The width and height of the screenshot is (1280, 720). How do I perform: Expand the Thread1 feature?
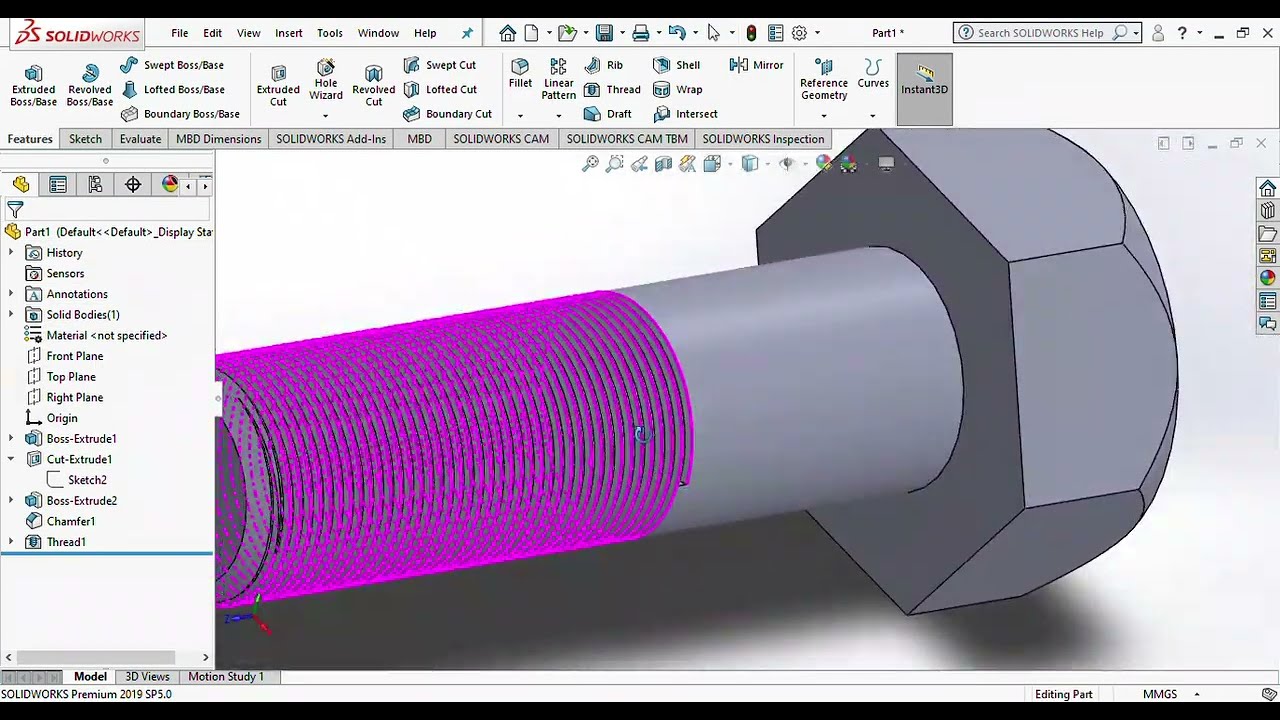pos(11,542)
